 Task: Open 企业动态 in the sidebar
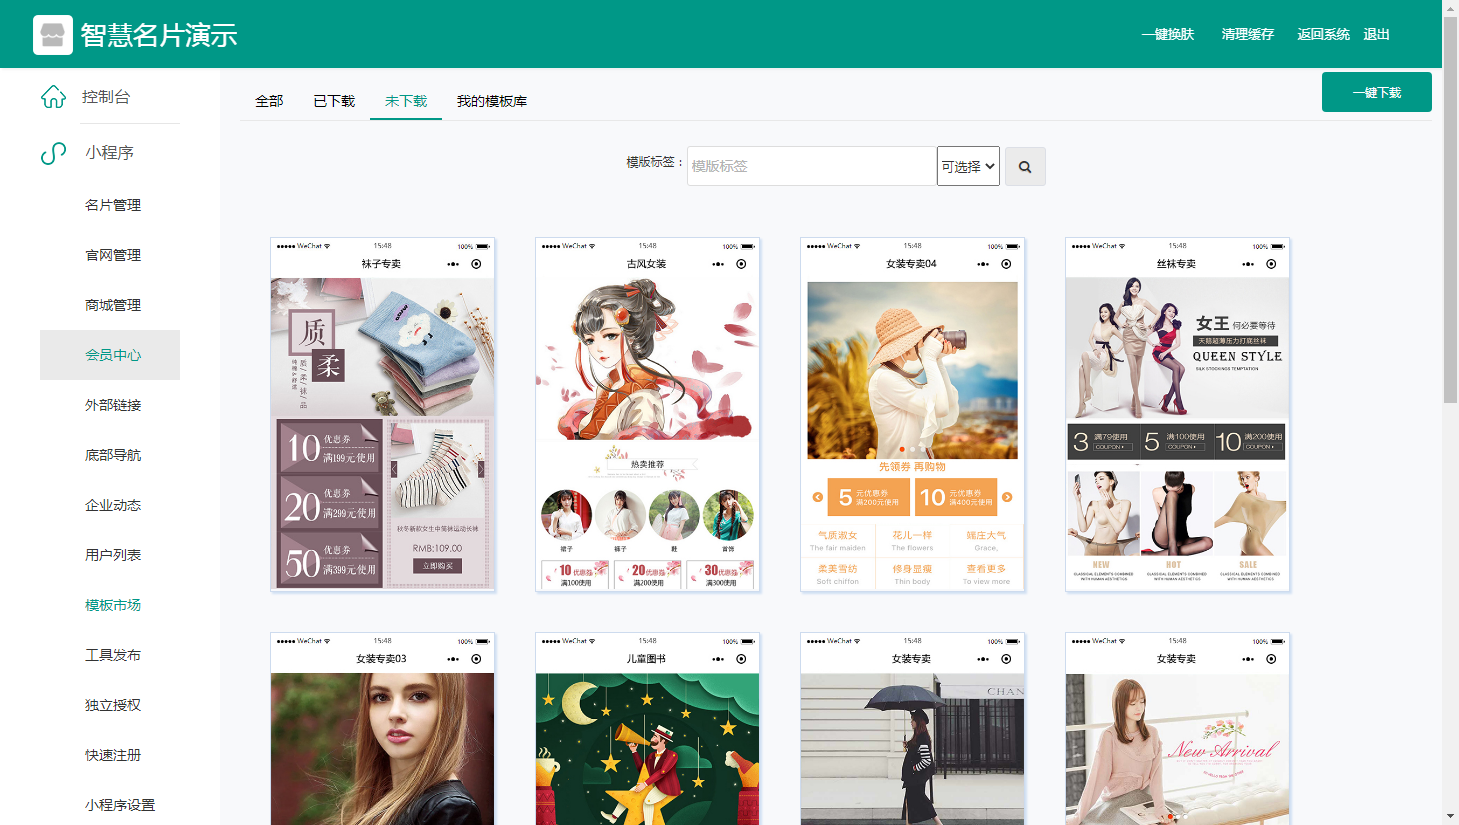[113, 505]
